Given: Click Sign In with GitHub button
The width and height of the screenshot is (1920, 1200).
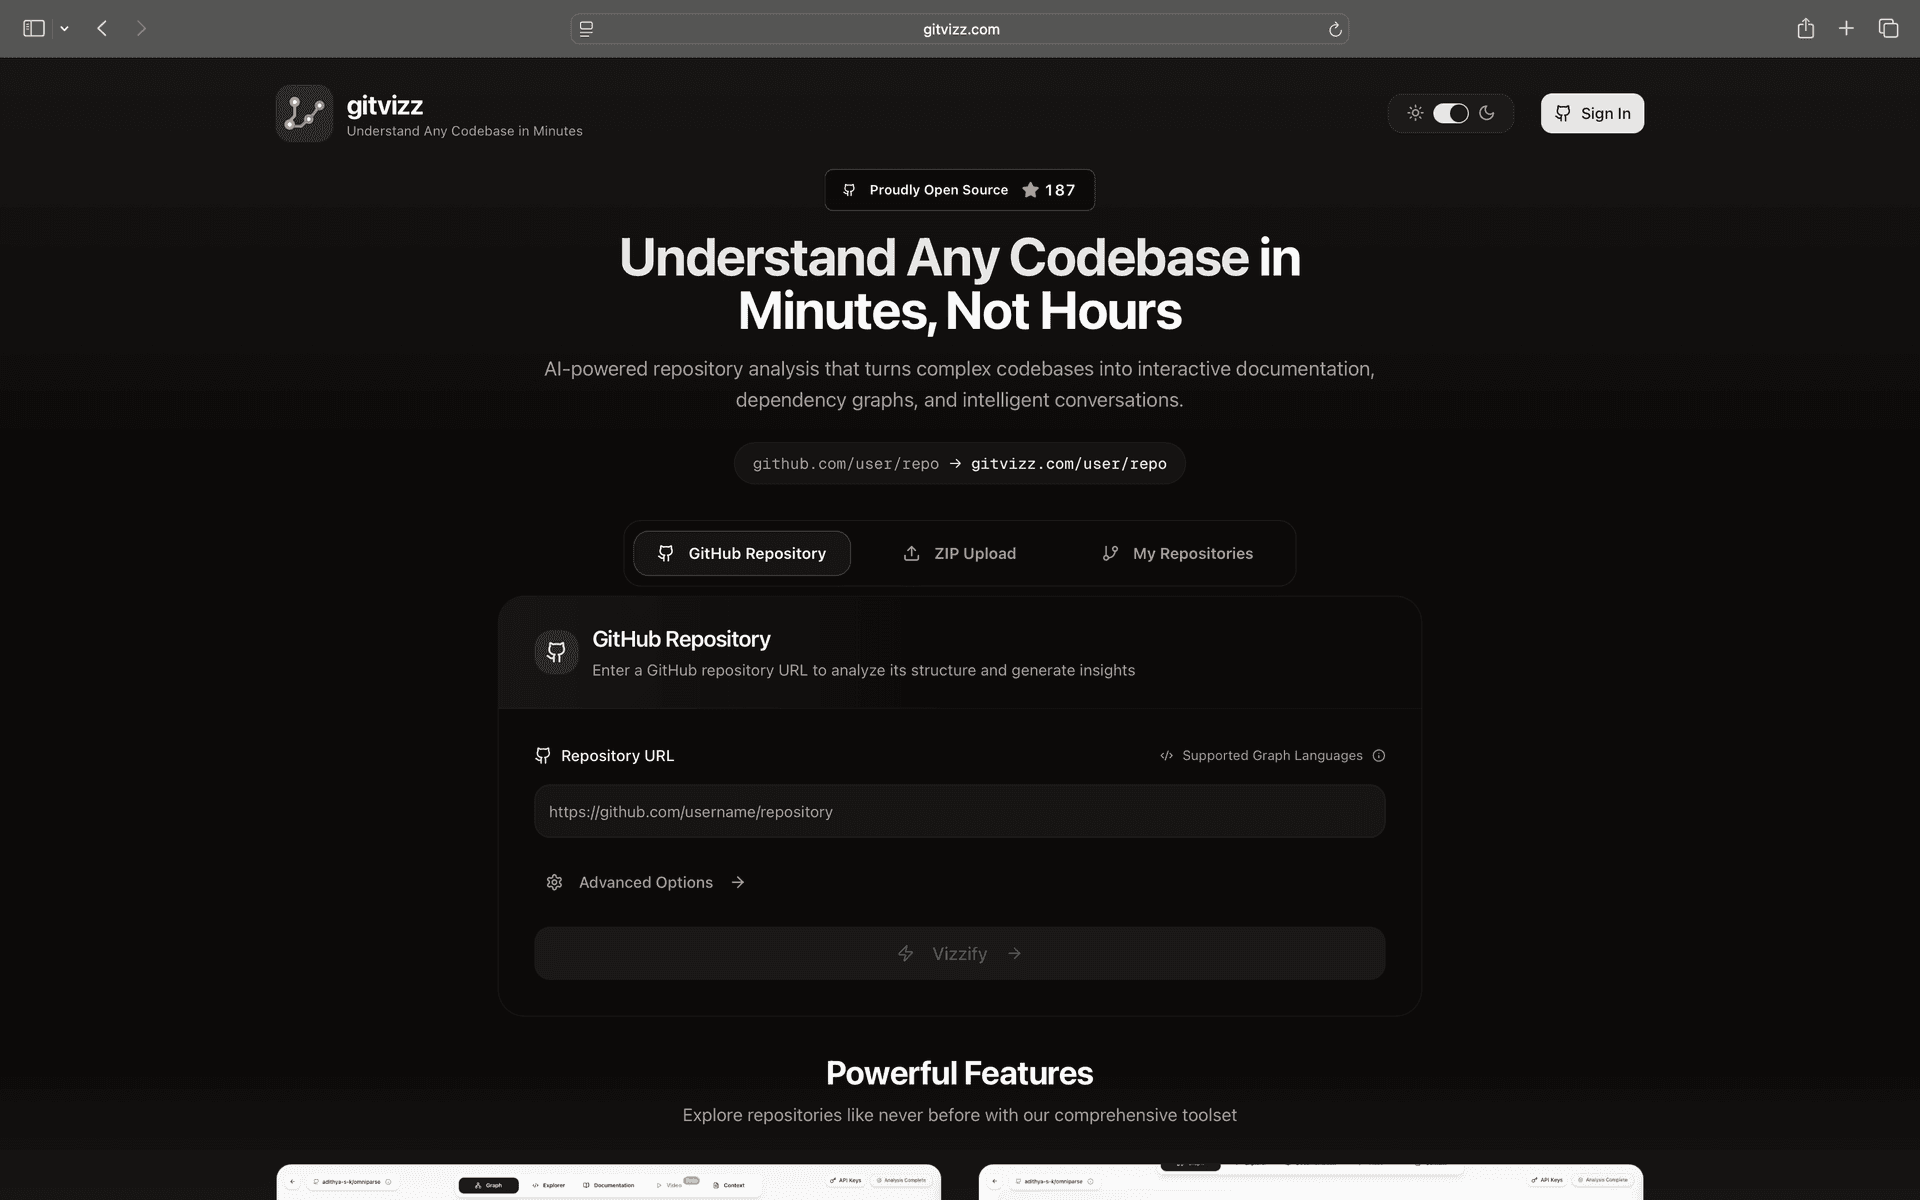Looking at the screenshot, I should coord(1592,113).
